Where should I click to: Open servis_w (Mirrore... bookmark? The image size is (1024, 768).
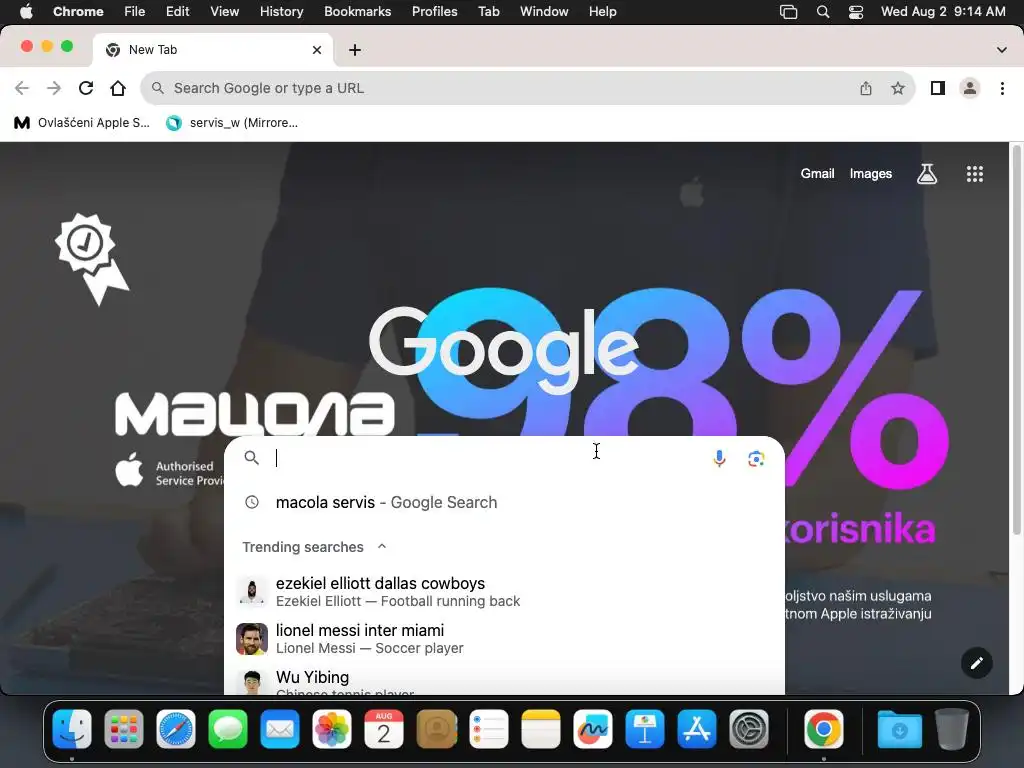[x=232, y=123]
